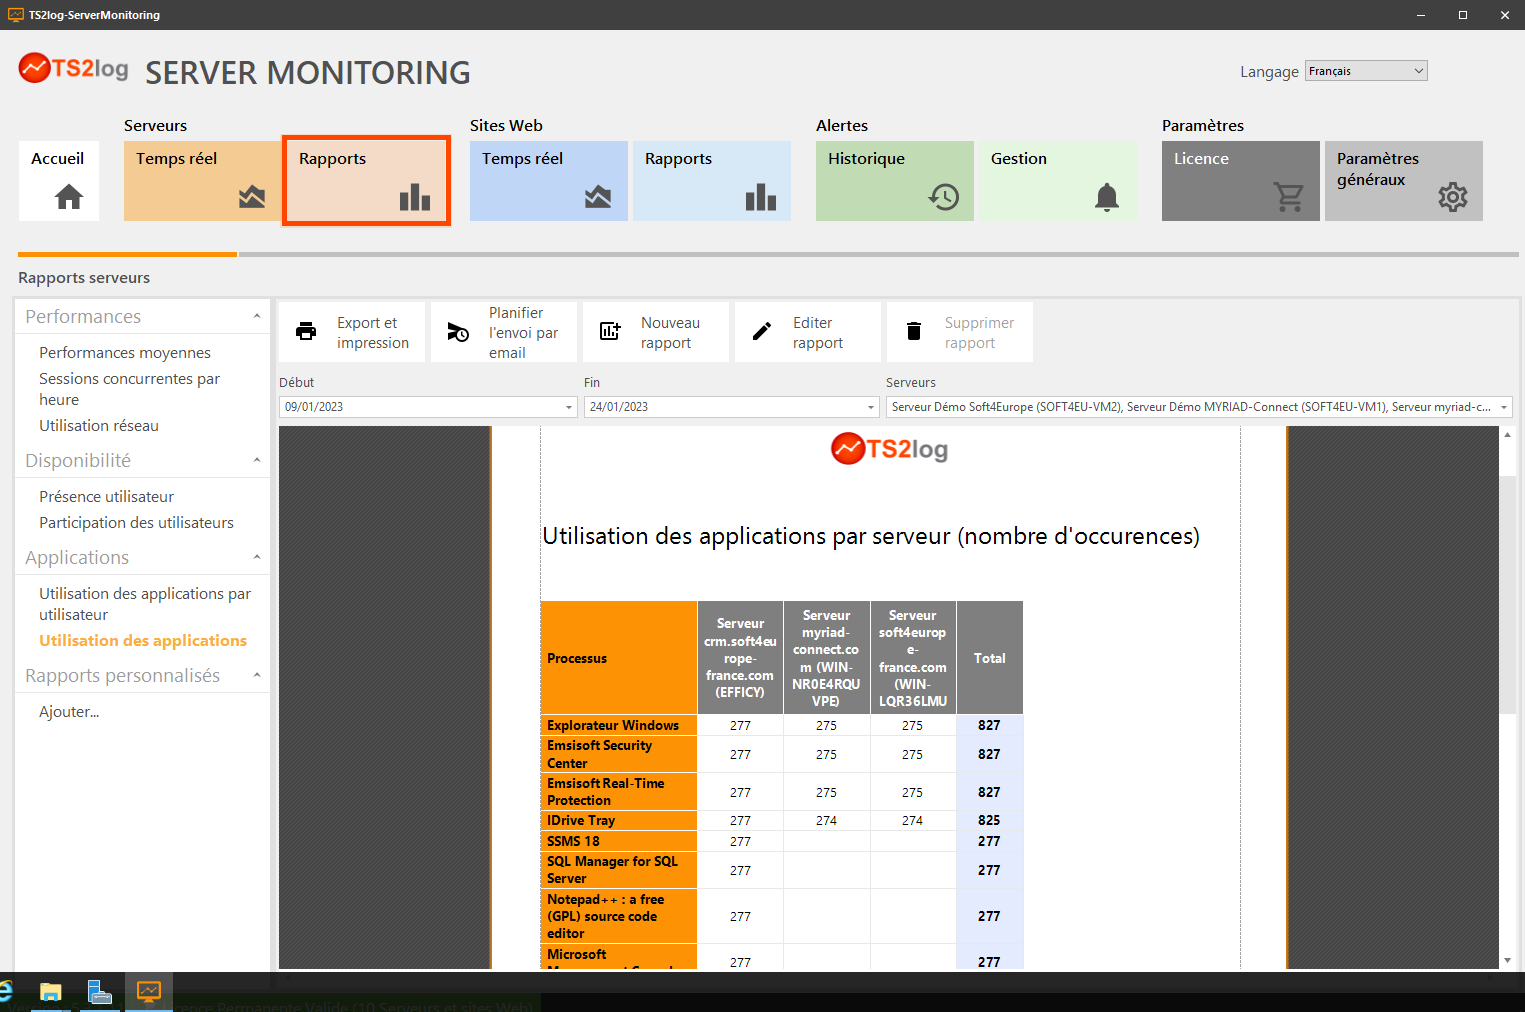Click the Processus column header
Screen dimensions: 1525x1012
[619, 658]
